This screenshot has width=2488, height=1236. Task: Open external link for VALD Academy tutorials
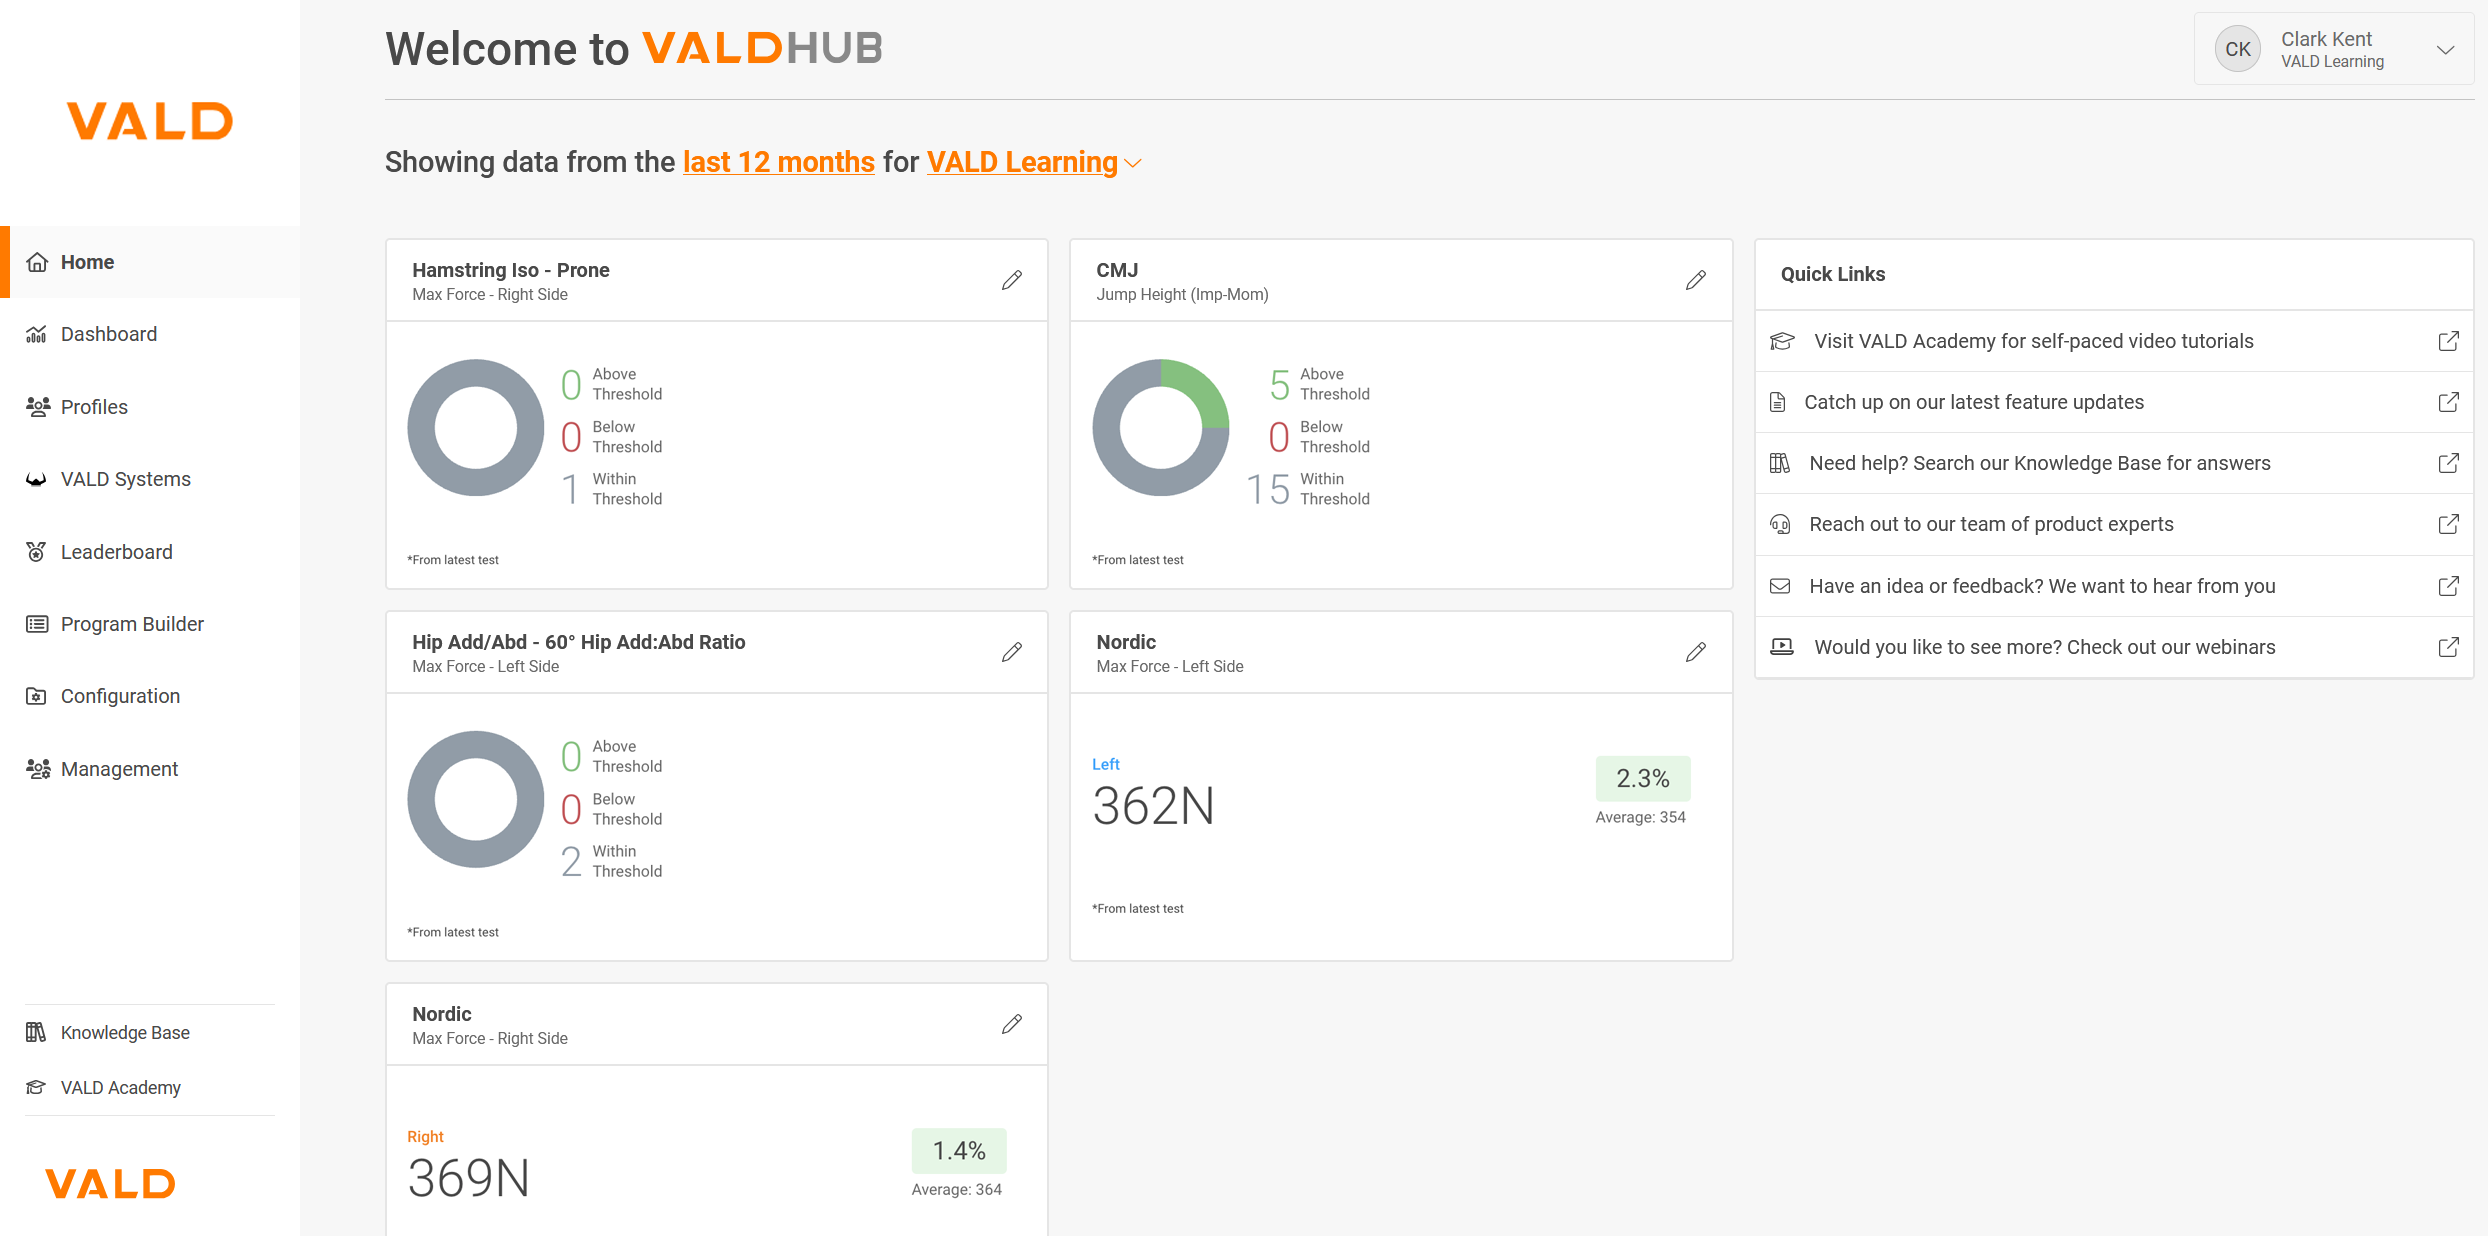(2448, 341)
